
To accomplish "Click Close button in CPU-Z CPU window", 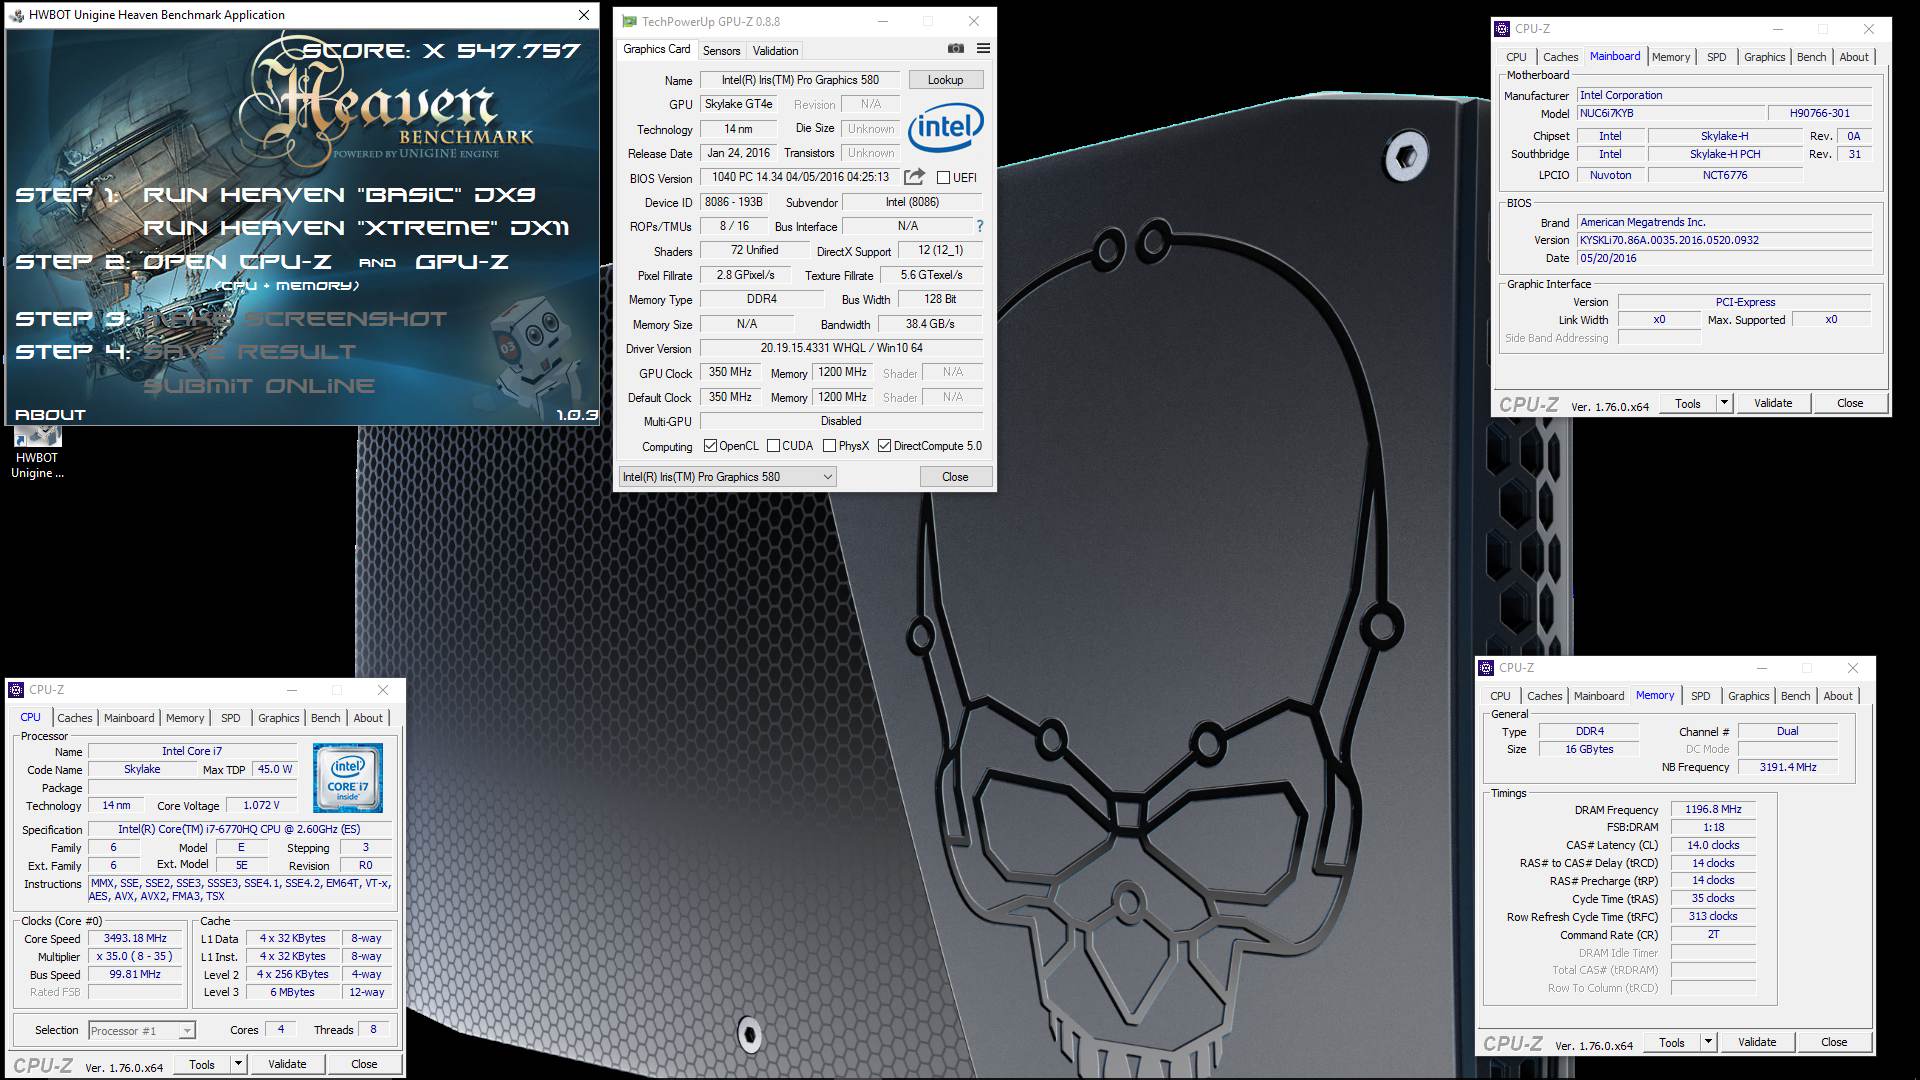I will (x=364, y=1064).
